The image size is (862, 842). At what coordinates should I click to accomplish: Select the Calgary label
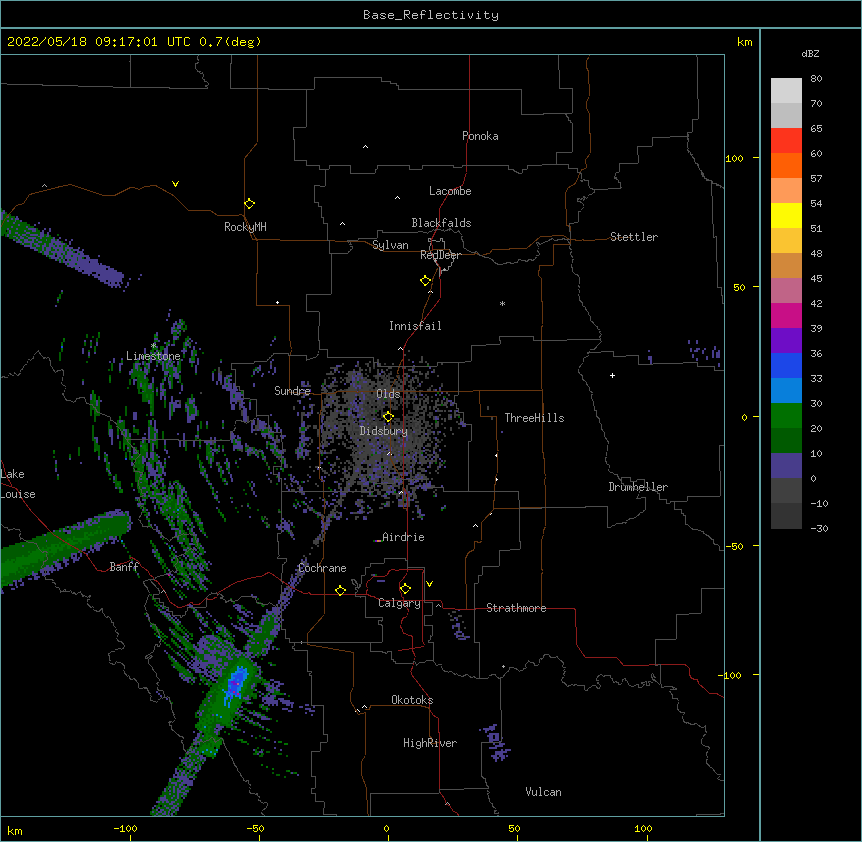pos(399,603)
